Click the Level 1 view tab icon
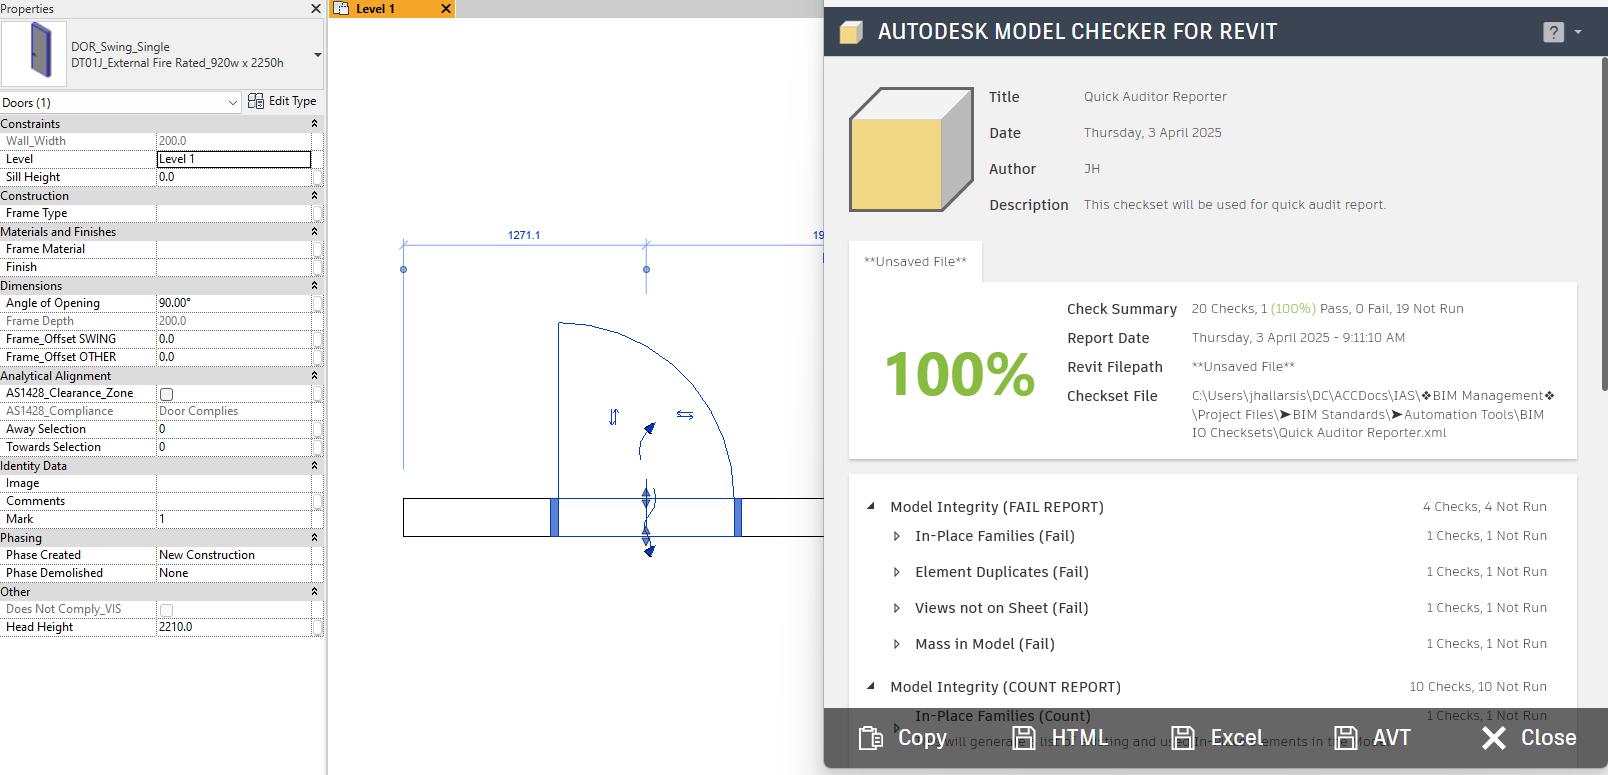 (341, 8)
